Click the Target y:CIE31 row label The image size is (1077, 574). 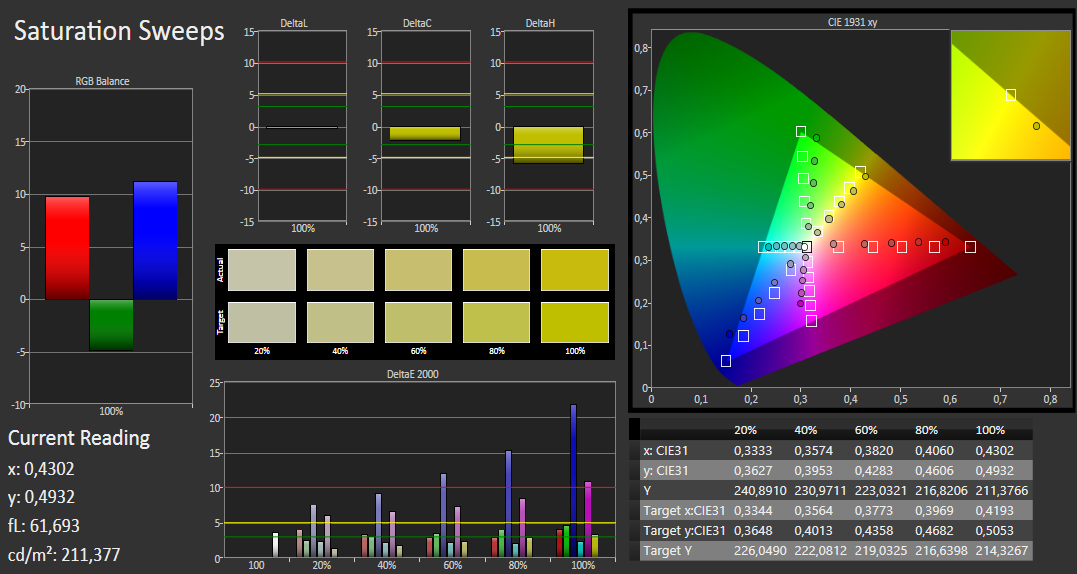click(684, 530)
